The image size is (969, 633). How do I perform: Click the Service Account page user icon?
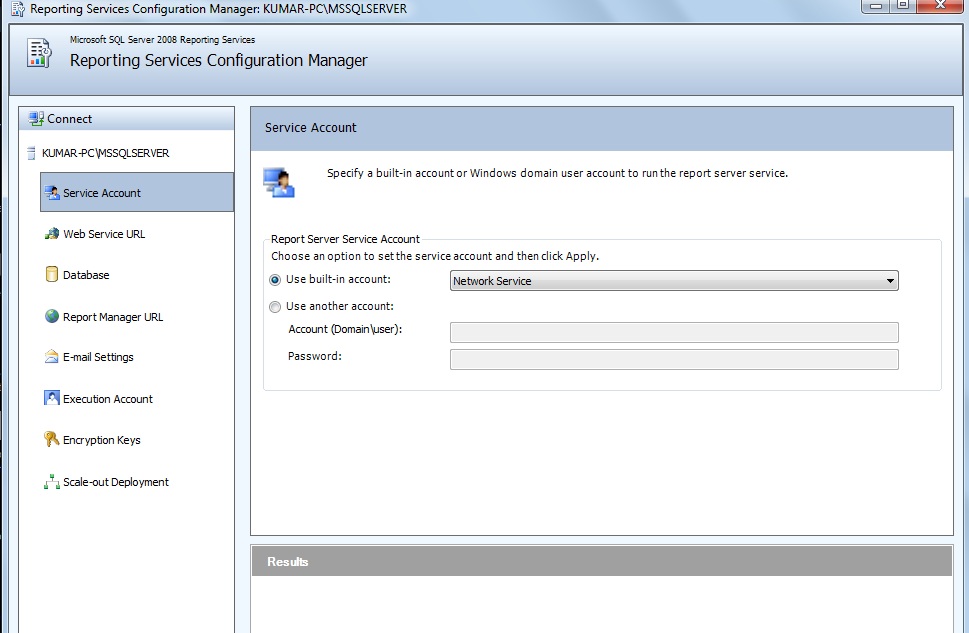point(279,182)
